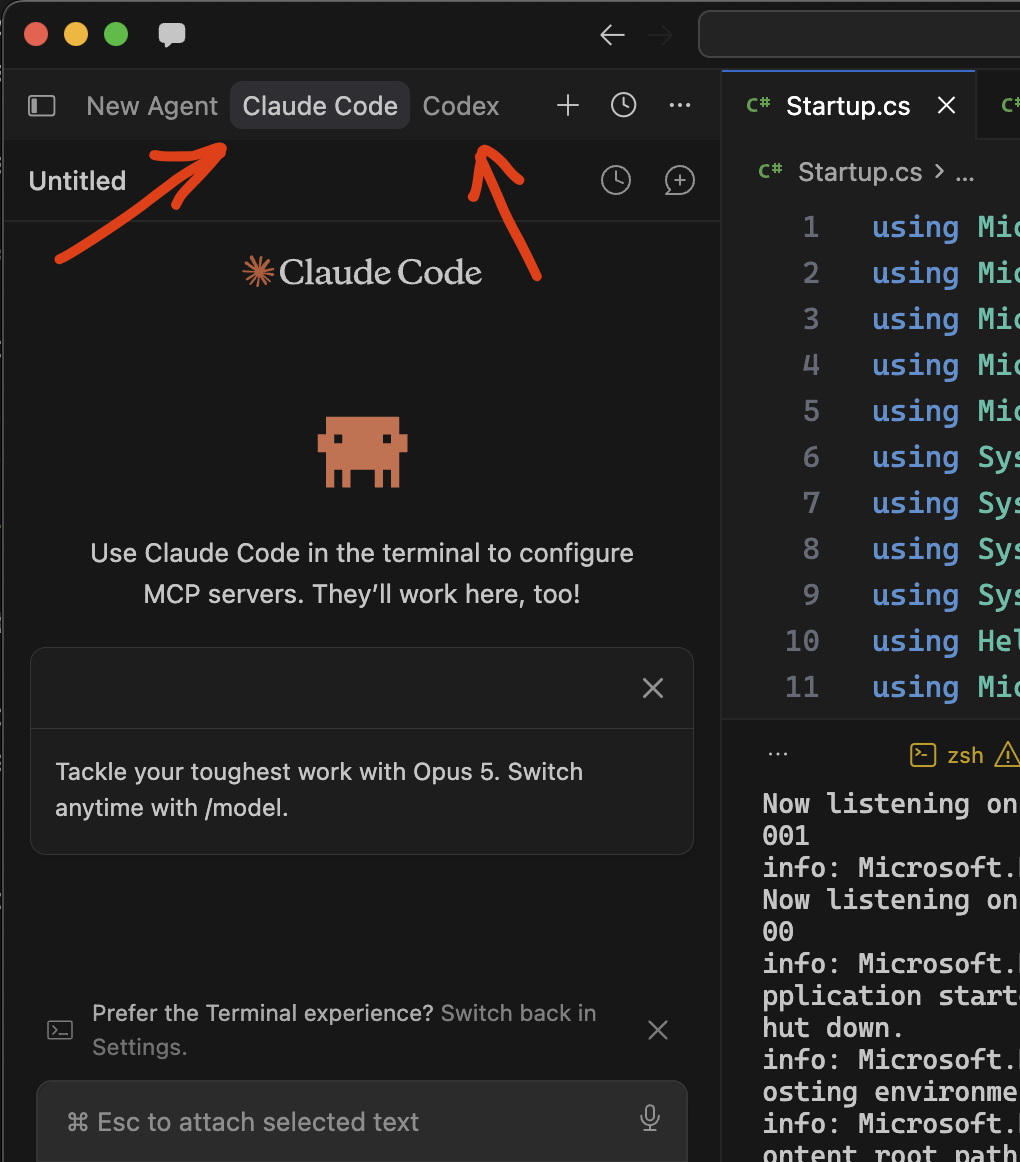This screenshot has width=1020, height=1162.
Task: Select the zsh terminal label
Action: pos(965,755)
